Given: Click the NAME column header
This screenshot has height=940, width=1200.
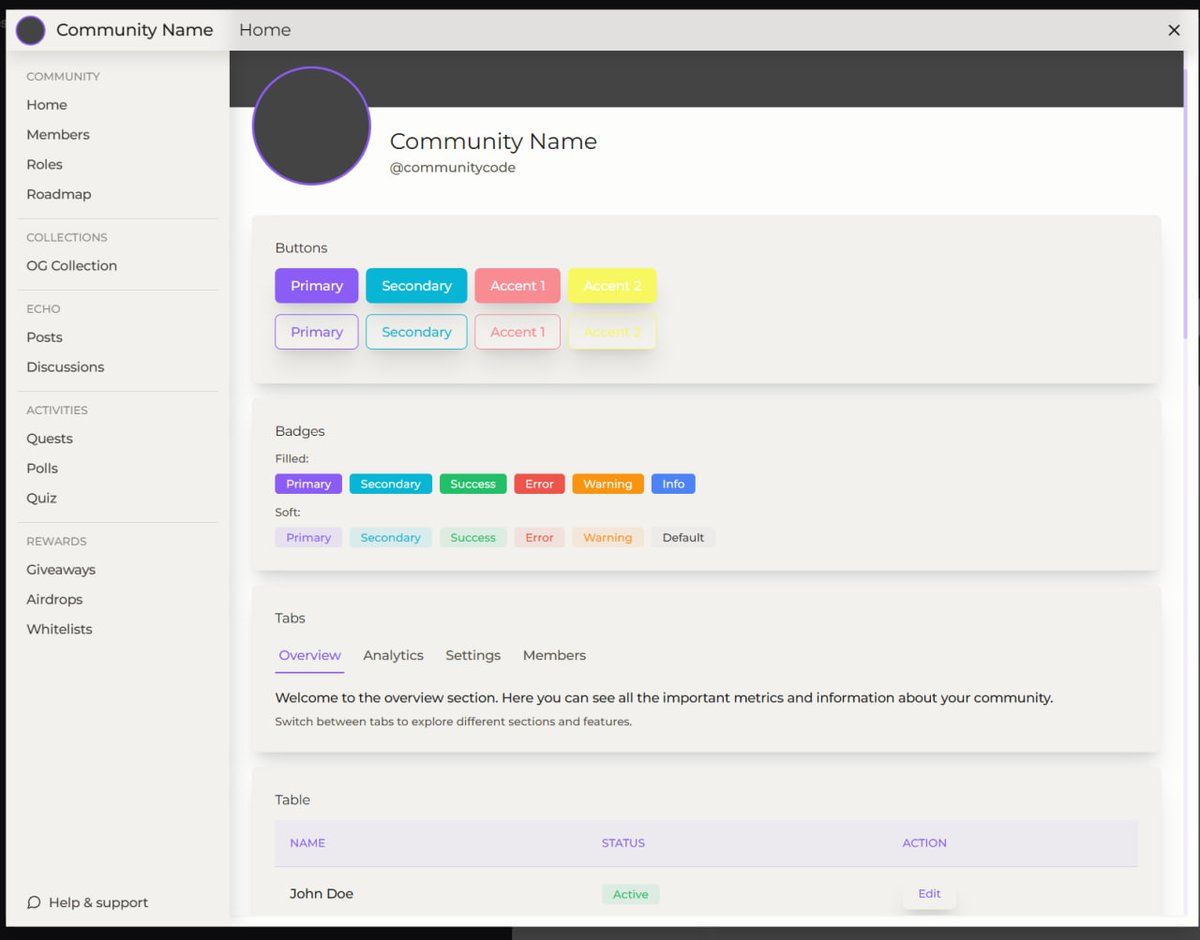Looking at the screenshot, I should click(308, 843).
